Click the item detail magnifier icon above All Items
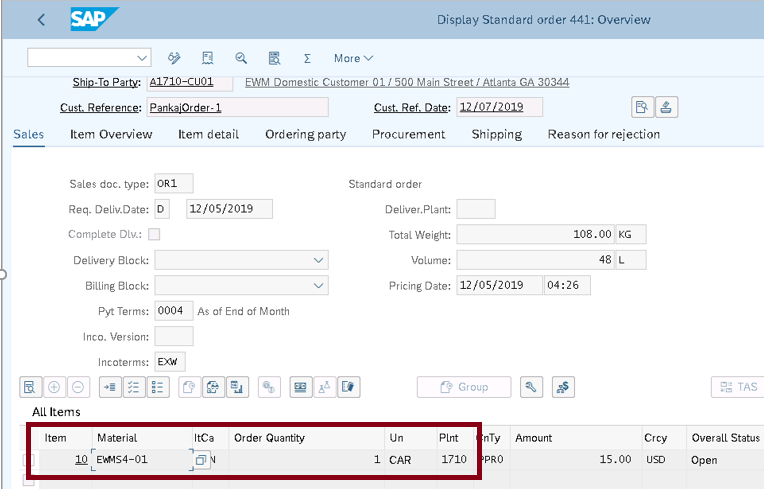764x489 pixels. [x=29, y=387]
